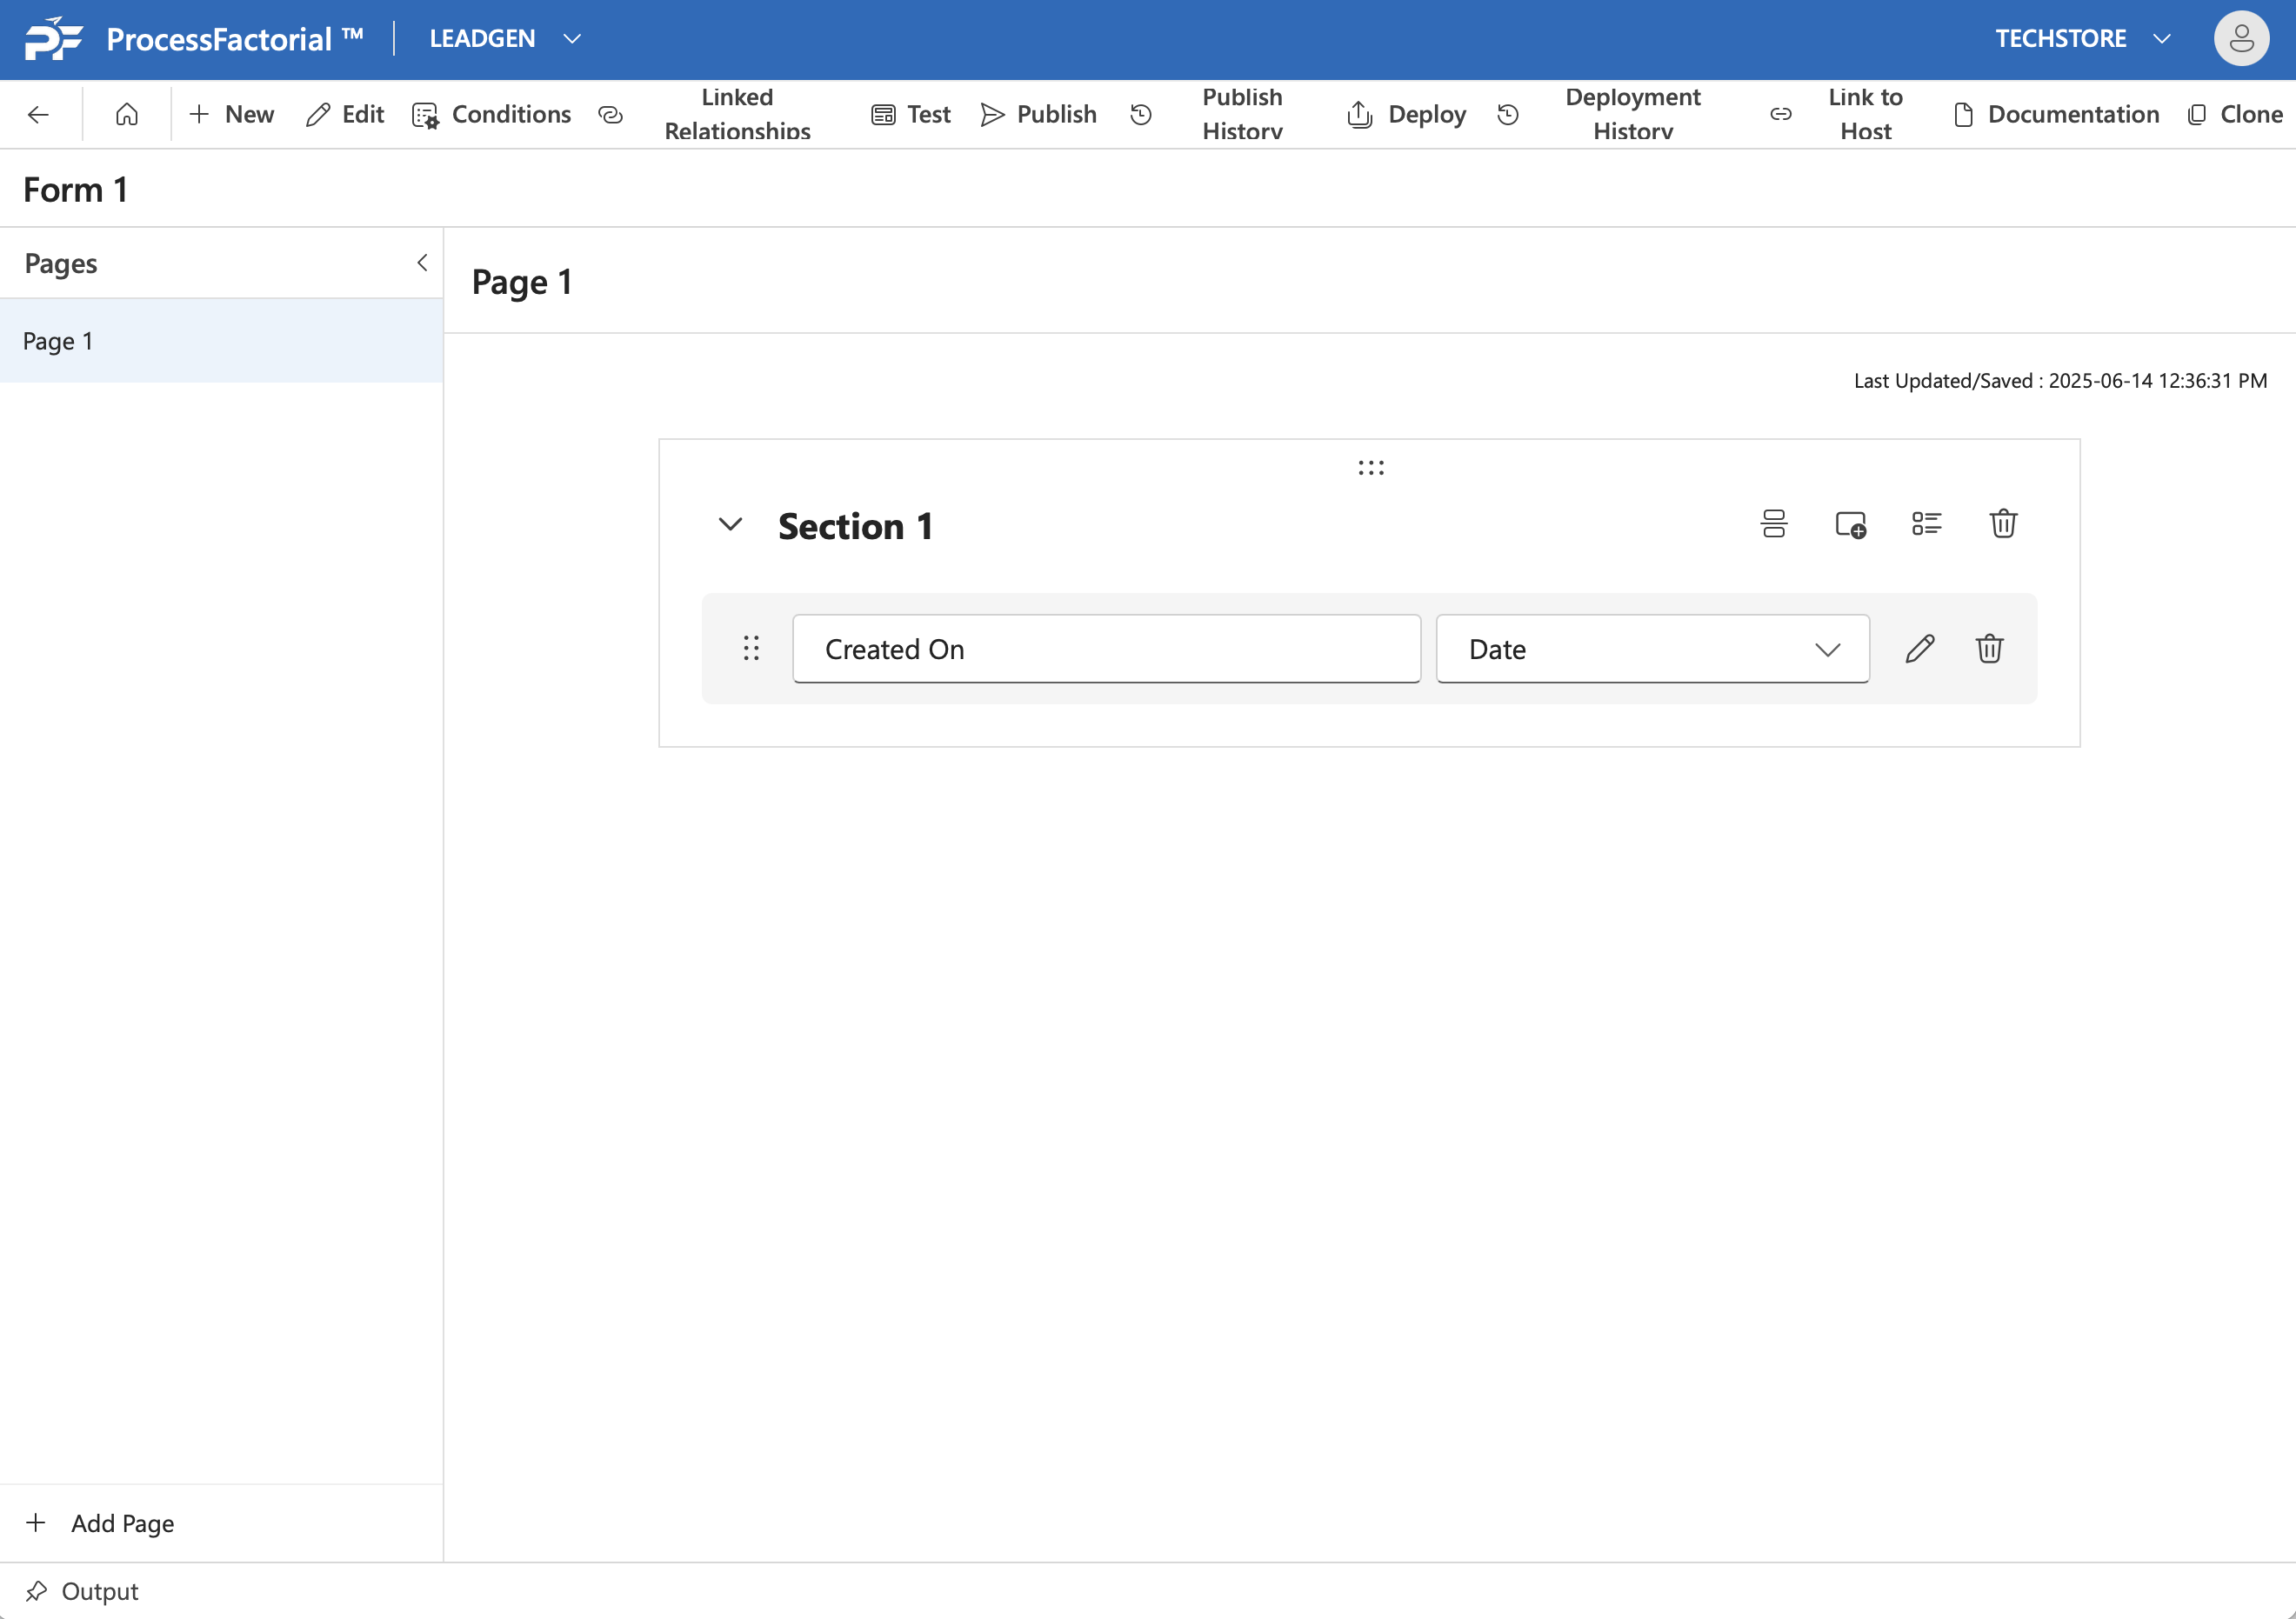
Task: Open the Conditions toolbar item
Action: click(492, 114)
